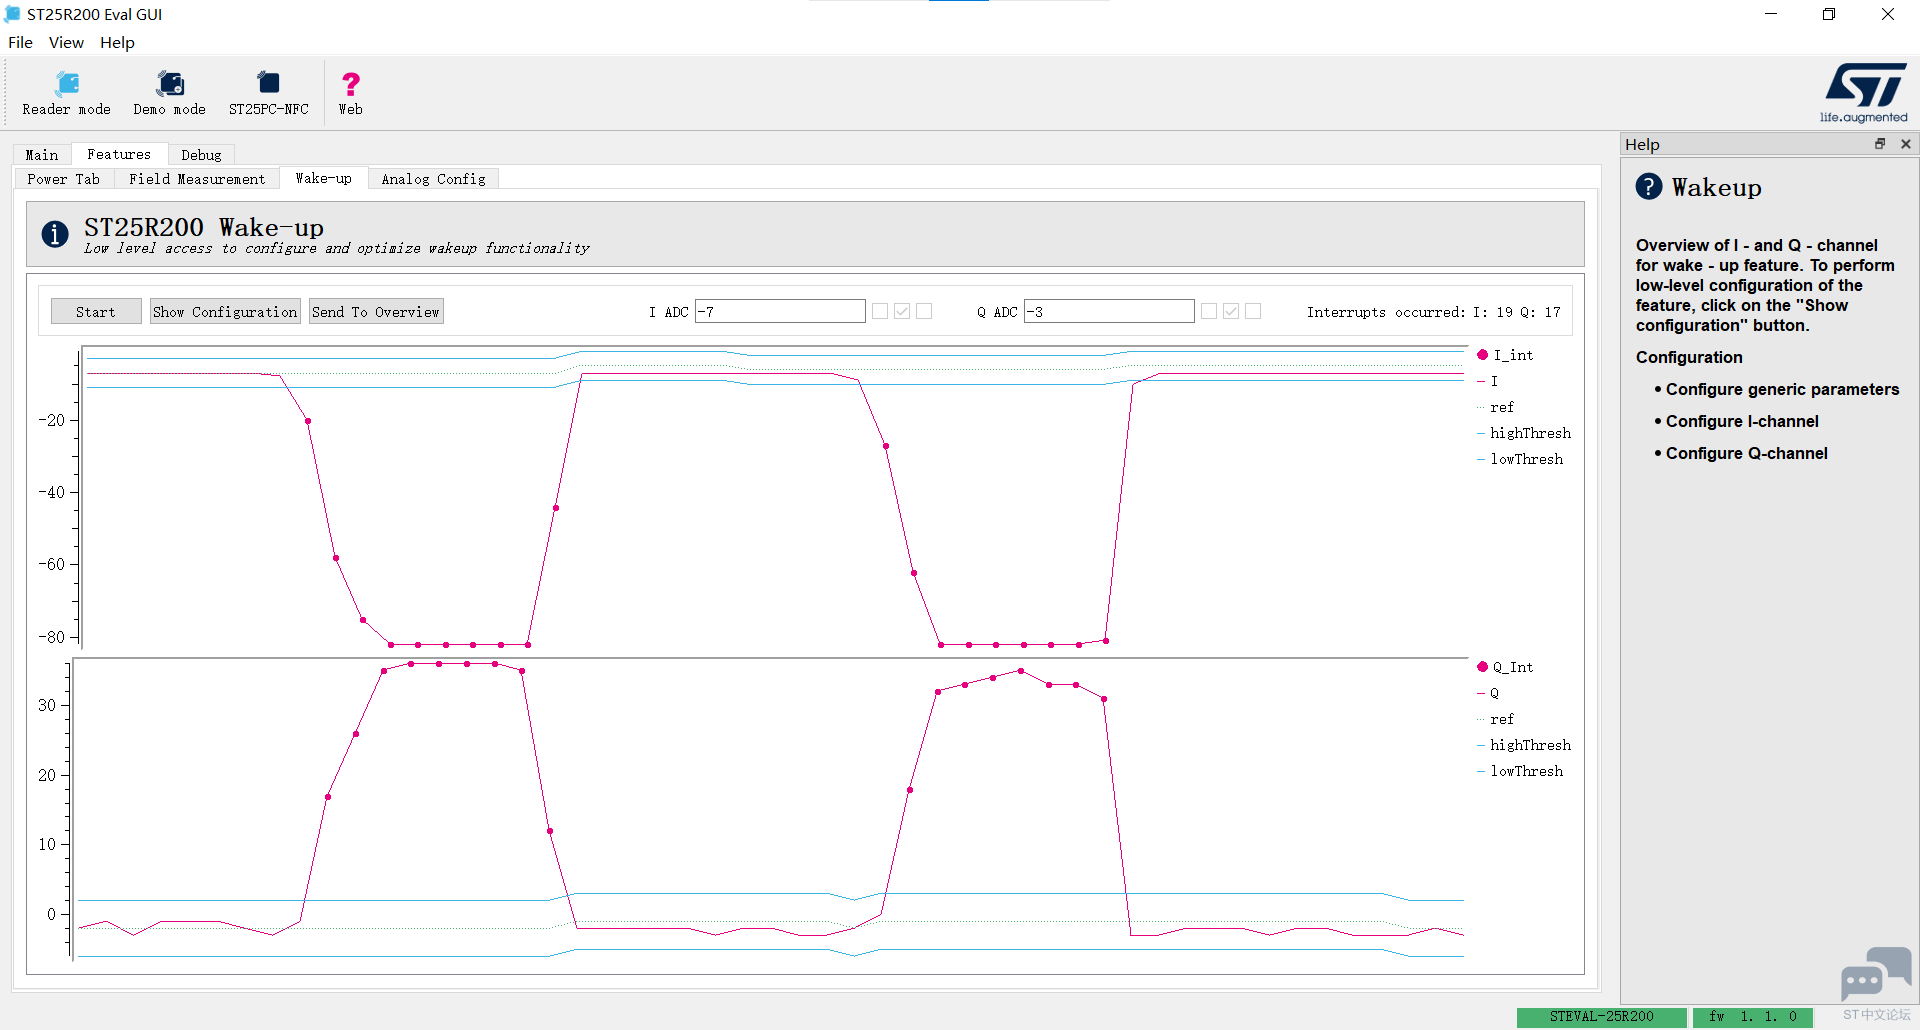Toggle the checked middle checkbox after Q ADC
The width and height of the screenshot is (1920, 1030).
coord(1231,312)
